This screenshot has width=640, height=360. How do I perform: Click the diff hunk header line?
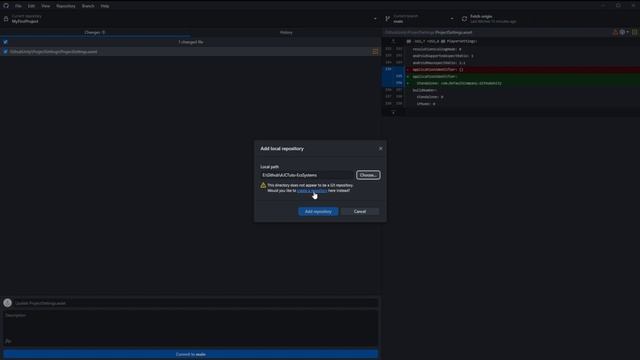pos(442,41)
